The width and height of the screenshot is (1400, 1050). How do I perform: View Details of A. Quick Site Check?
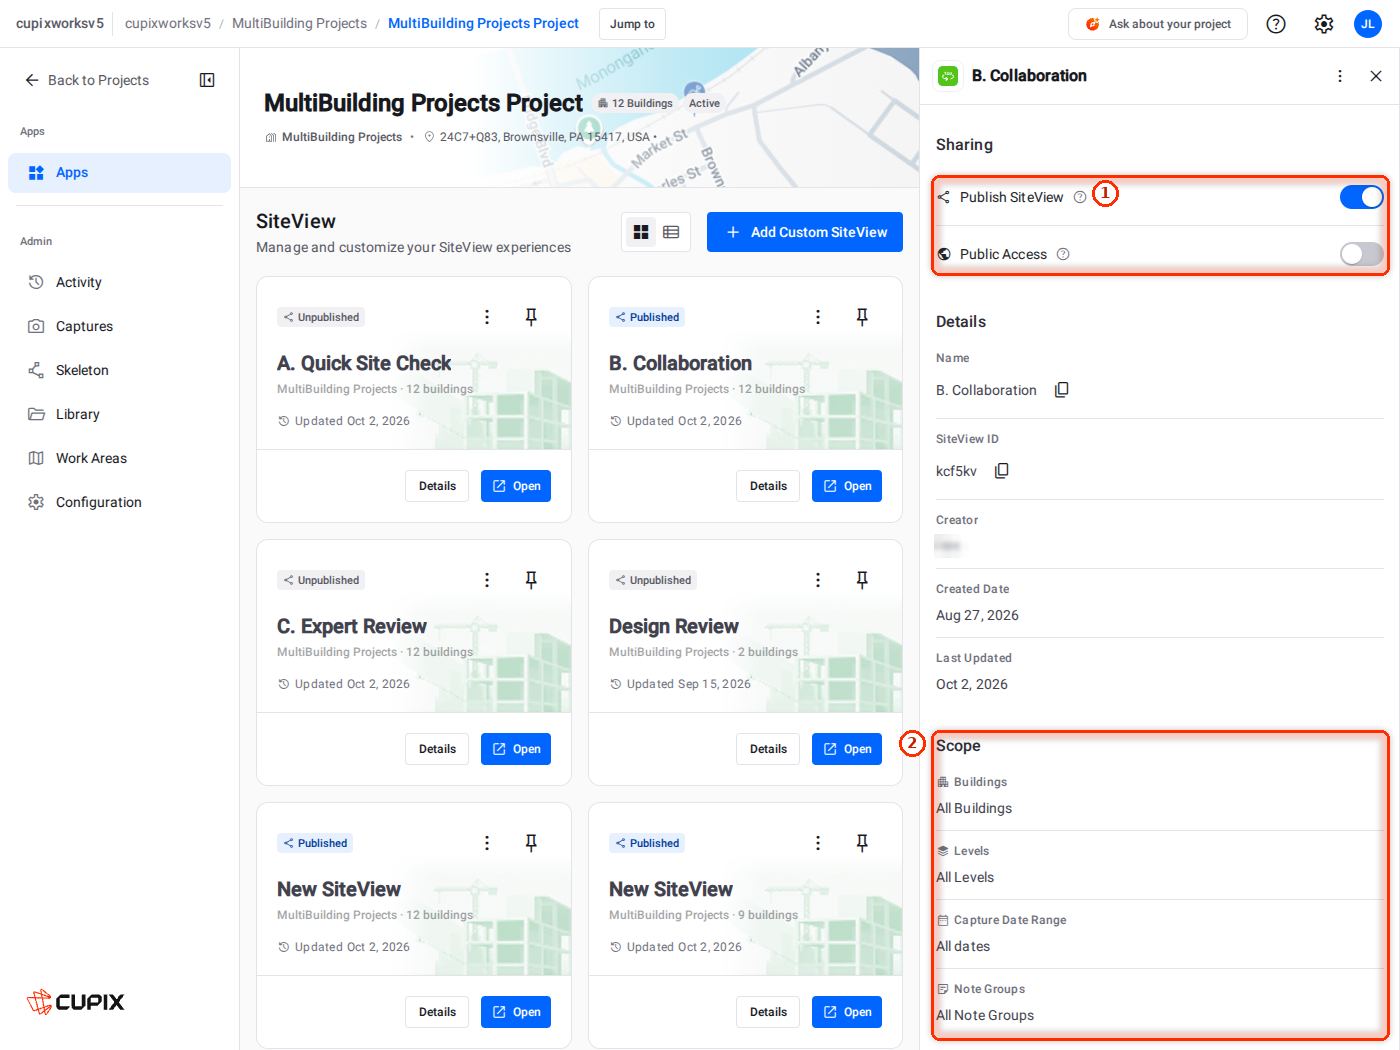(437, 486)
